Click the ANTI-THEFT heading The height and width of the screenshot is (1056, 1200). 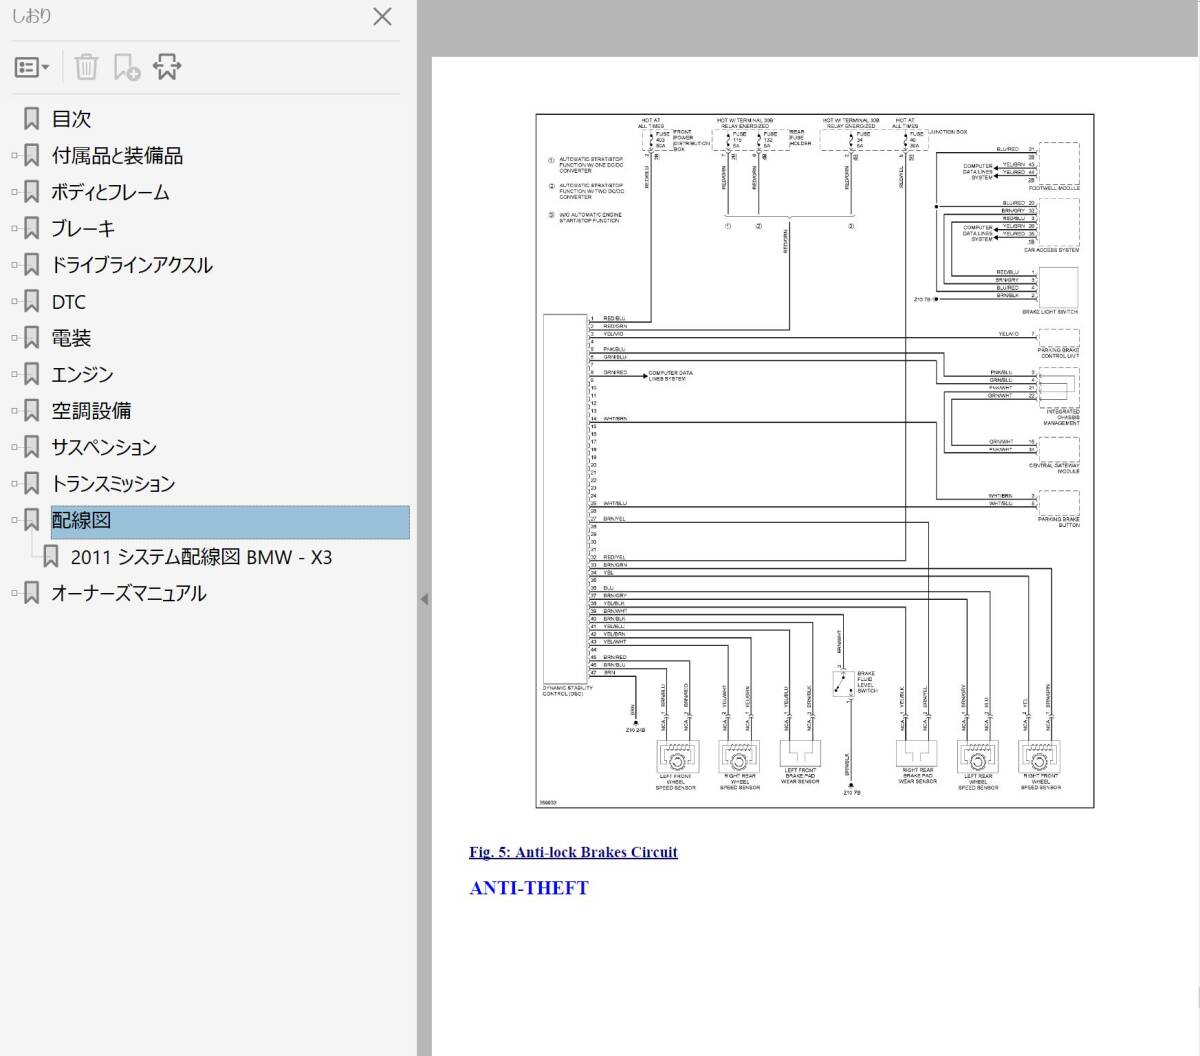[529, 888]
